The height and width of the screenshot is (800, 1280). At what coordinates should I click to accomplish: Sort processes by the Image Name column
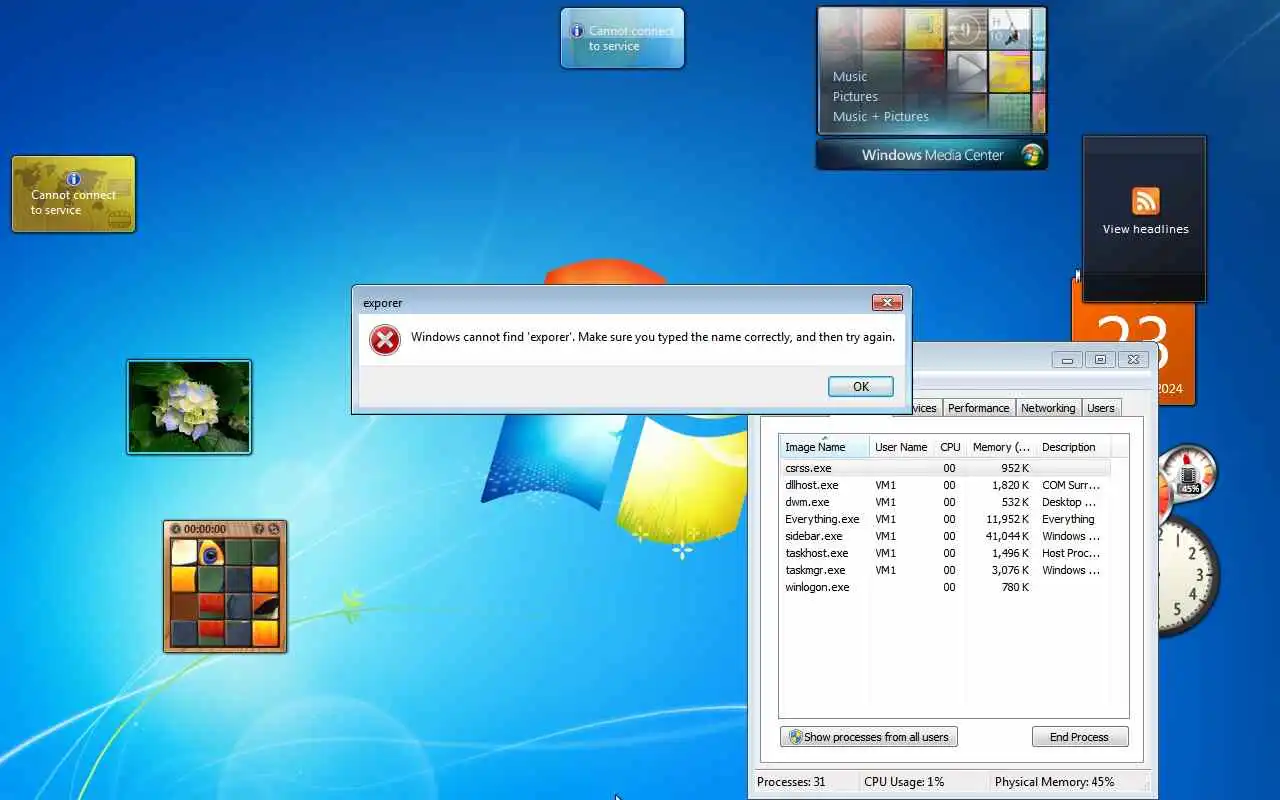(x=824, y=447)
